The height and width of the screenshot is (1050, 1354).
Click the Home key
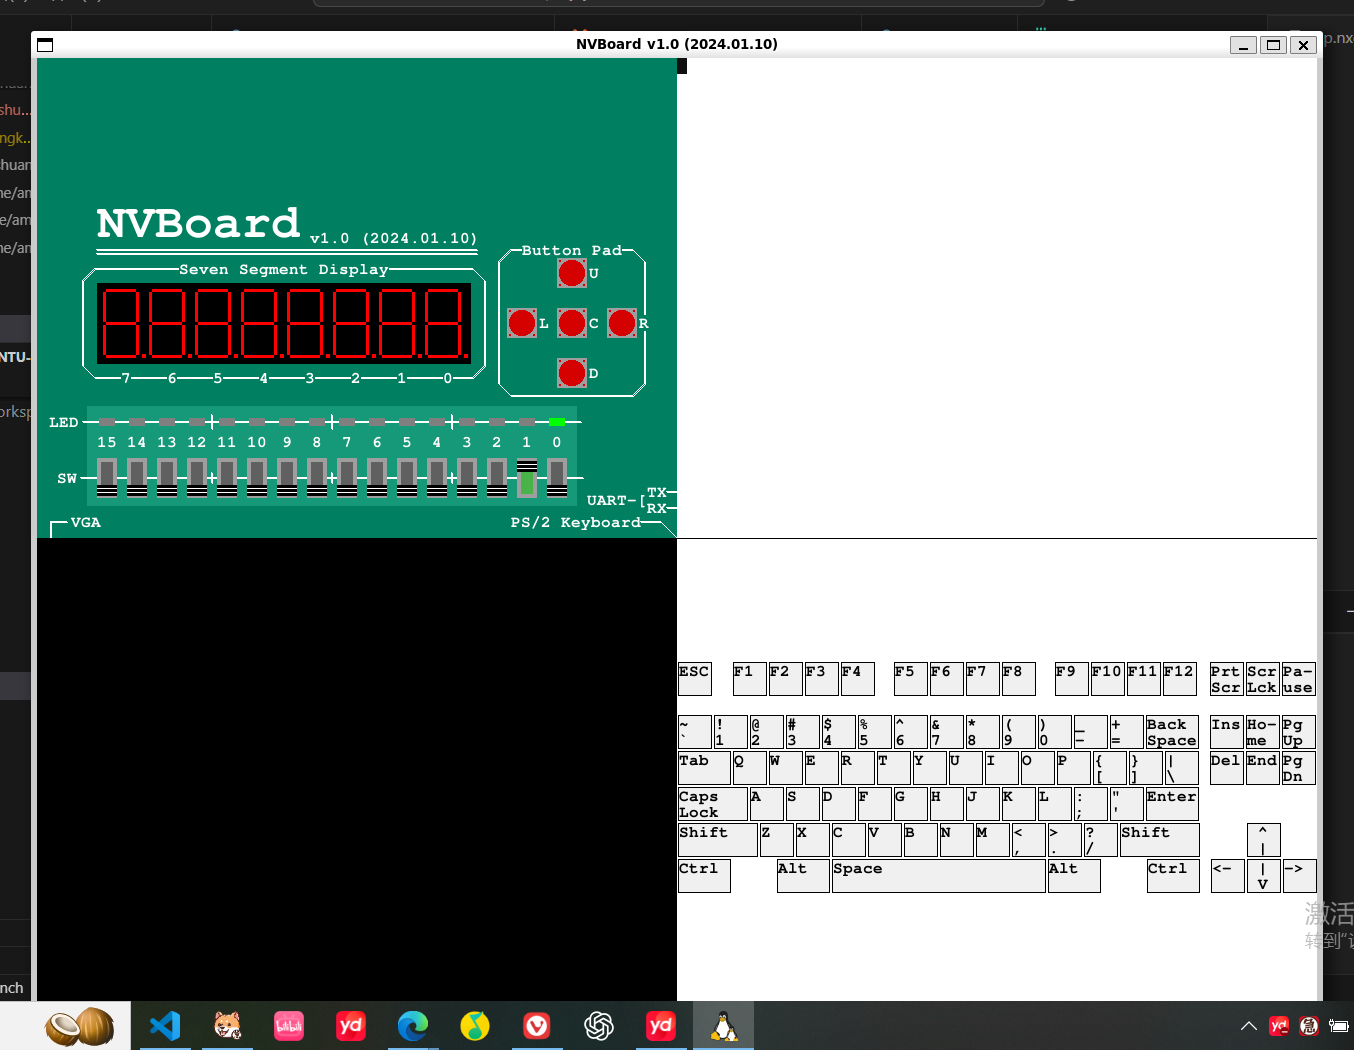(x=1263, y=732)
